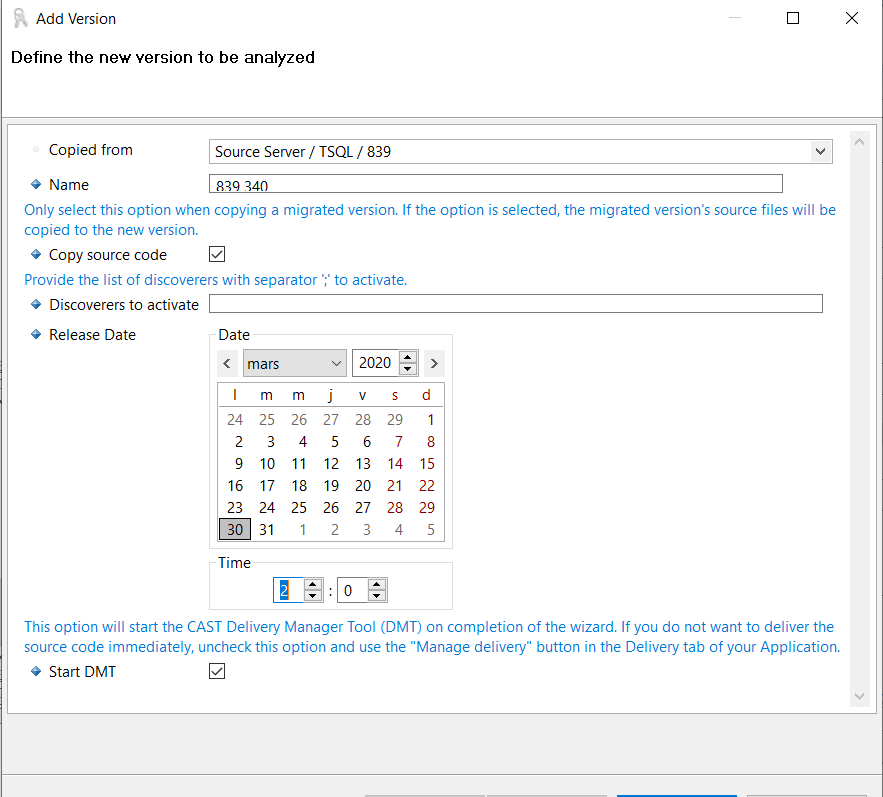The height and width of the screenshot is (797, 883).
Task: Go to previous month in calendar
Action: tap(227, 364)
